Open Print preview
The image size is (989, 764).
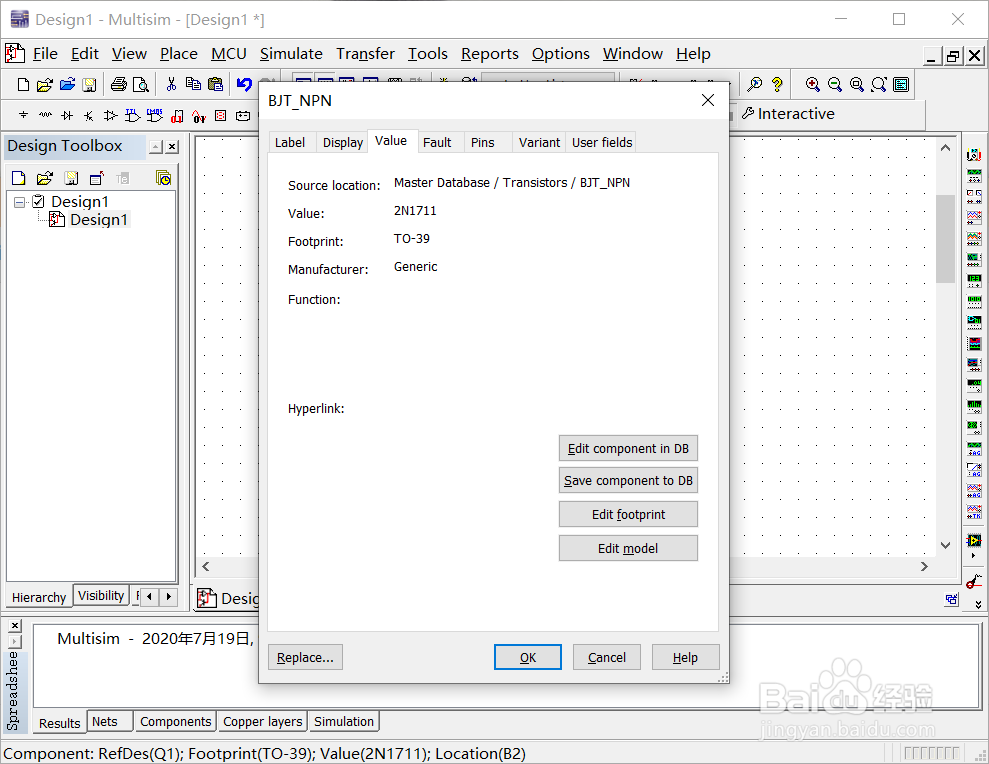pos(141,85)
